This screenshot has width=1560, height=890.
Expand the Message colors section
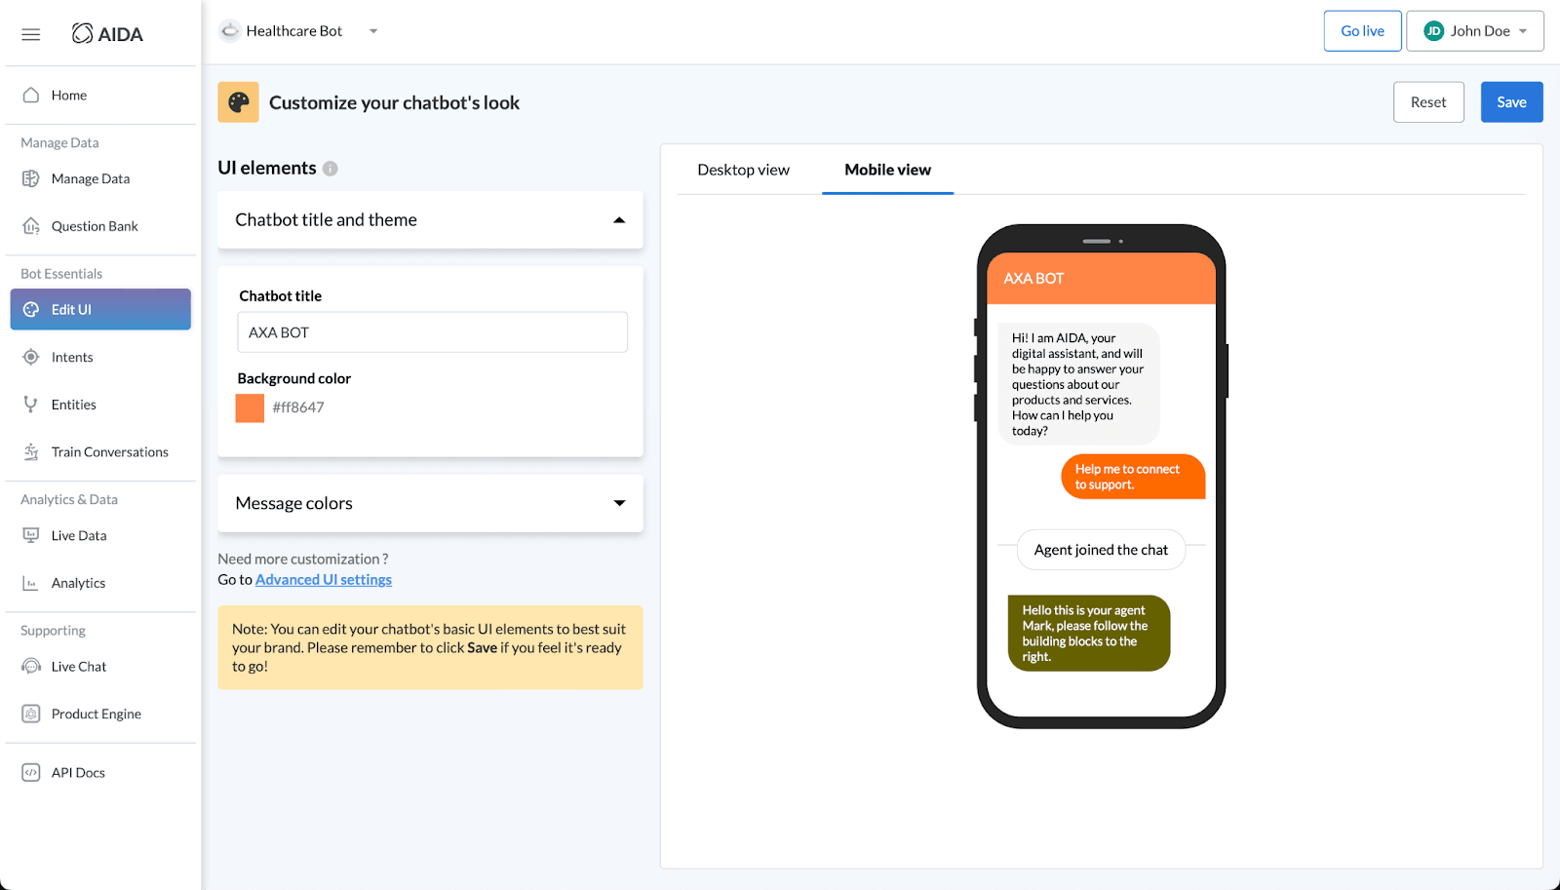pyautogui.click(x=620, y=503)
